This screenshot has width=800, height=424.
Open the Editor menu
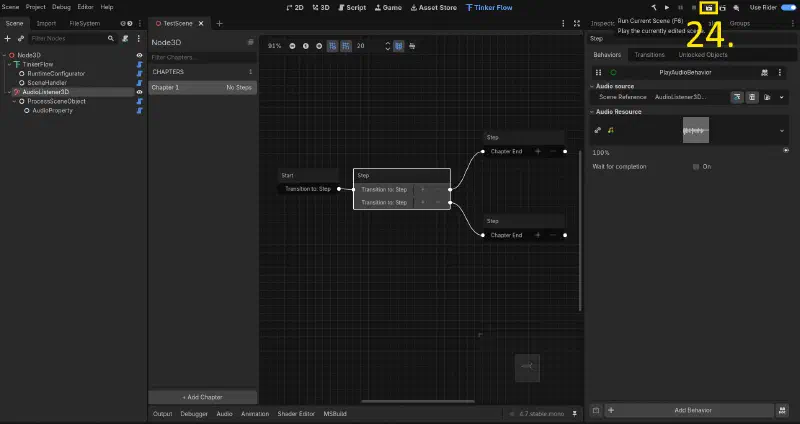pyautogui.click(x=85, y=7)
